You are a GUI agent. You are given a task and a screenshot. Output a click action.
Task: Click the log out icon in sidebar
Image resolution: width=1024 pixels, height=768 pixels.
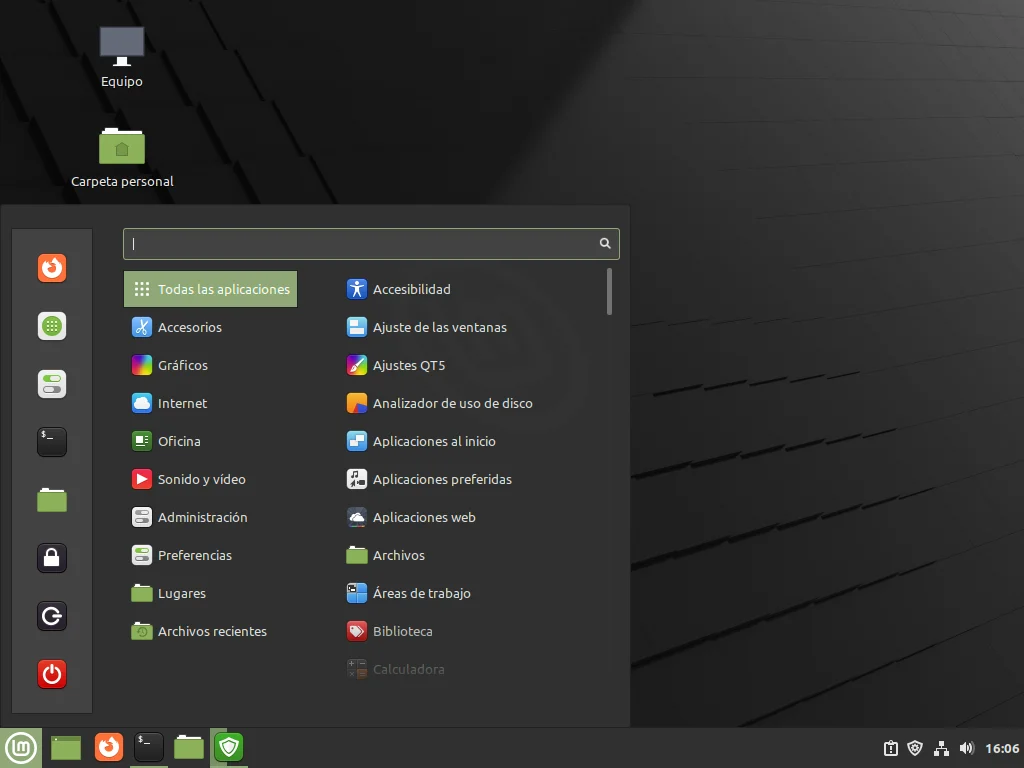pyautogui.click(x=52, y=616)
